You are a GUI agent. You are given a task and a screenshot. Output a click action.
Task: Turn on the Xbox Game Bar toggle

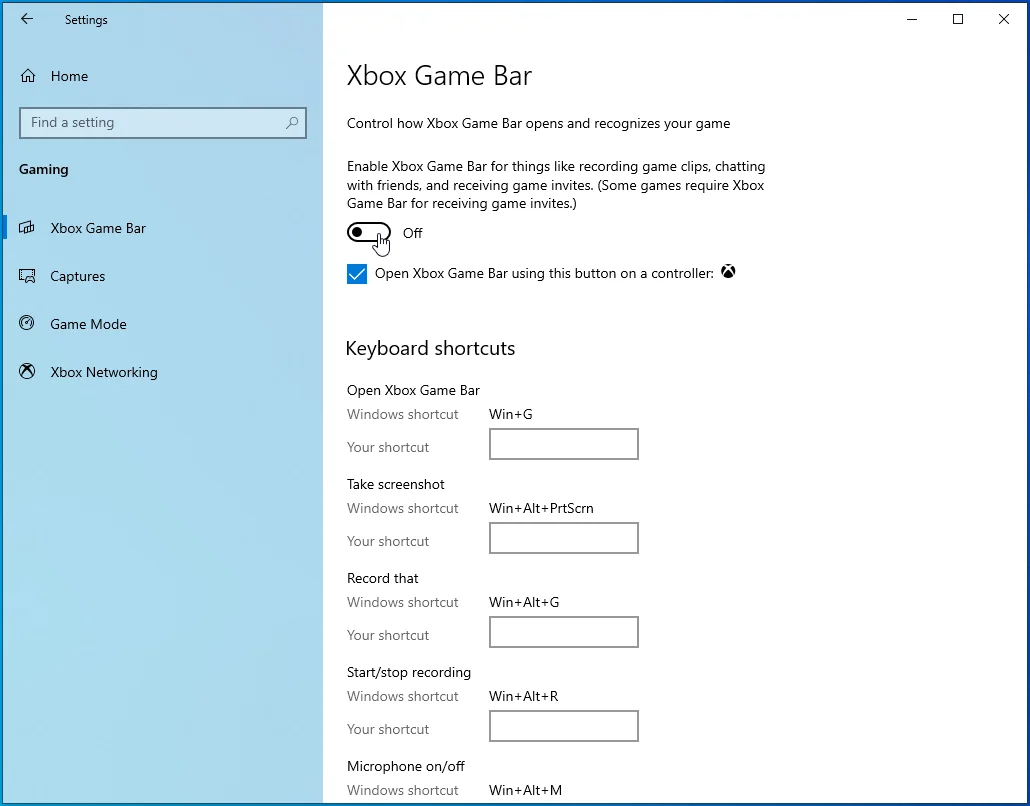pyautogui.click(x=369, y=233)
